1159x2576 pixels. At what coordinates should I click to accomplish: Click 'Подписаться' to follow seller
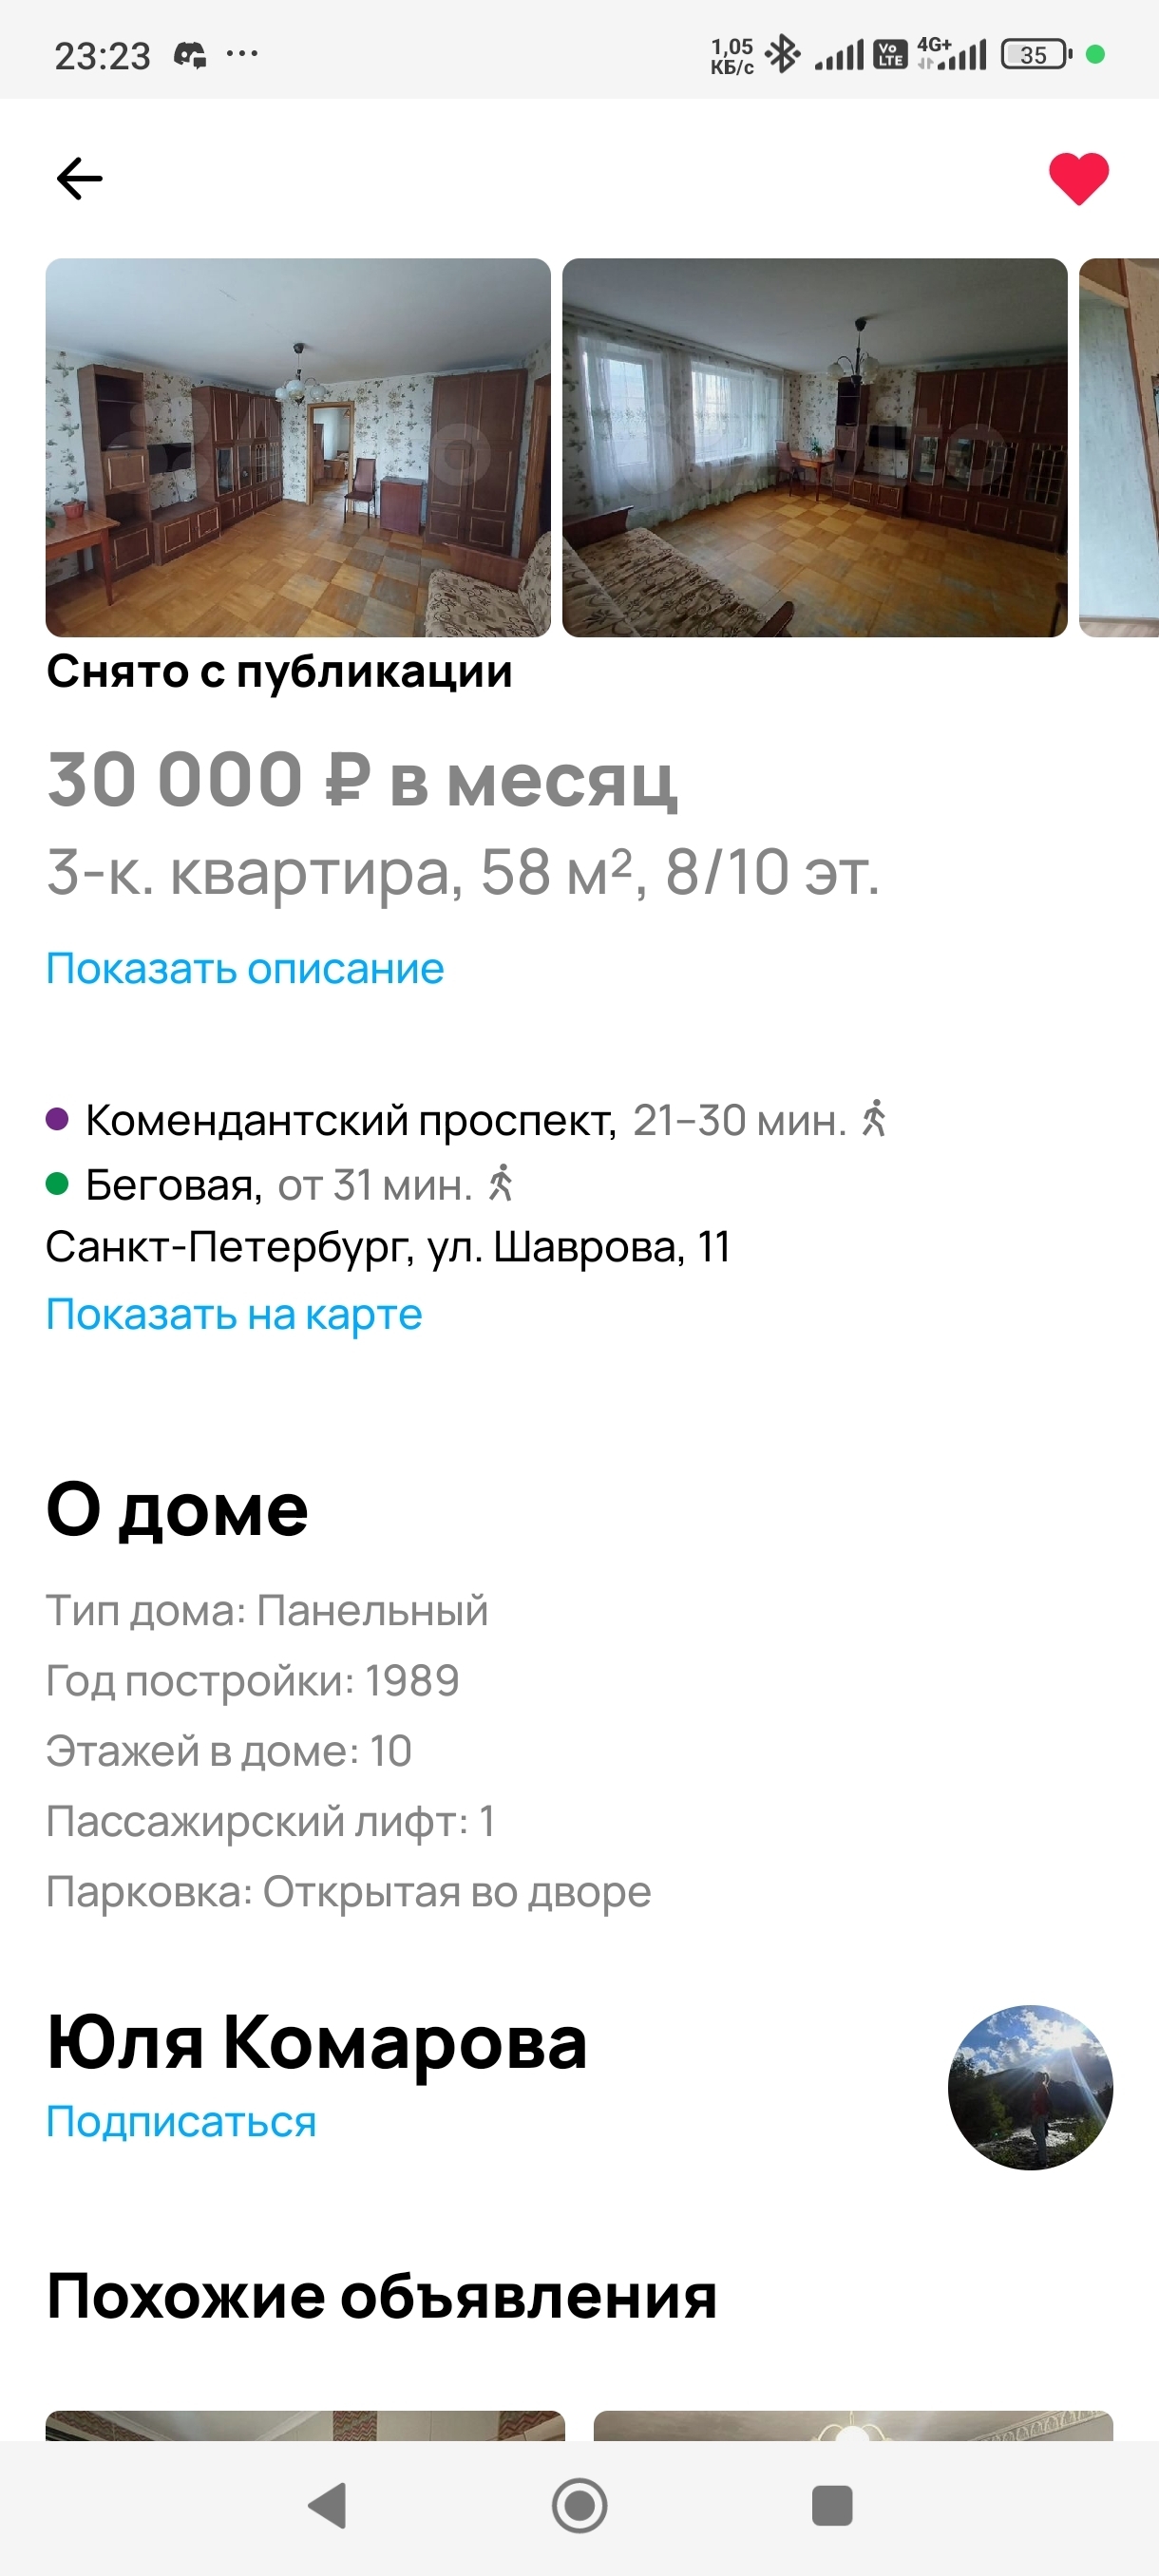pos(181,2121)
